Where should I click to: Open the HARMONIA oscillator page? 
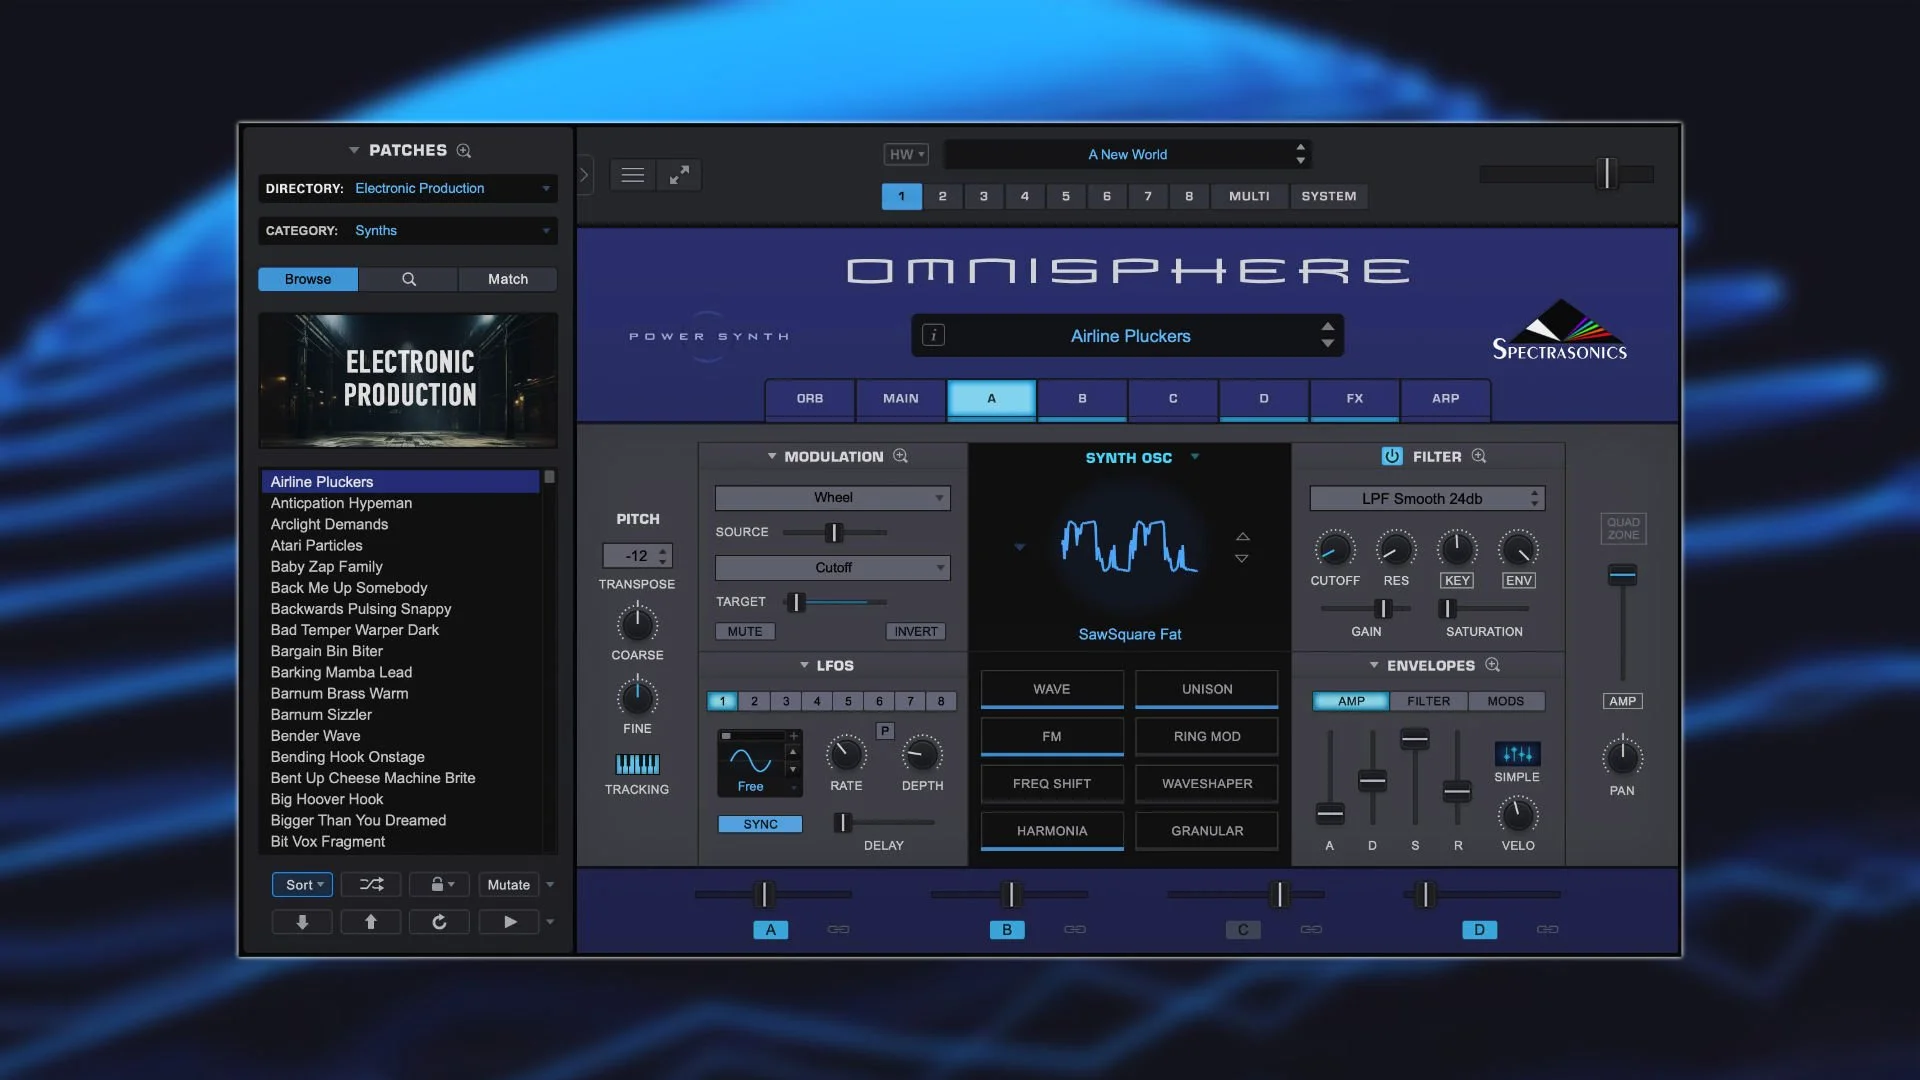pyautogui.click(x=1051, y=831)
